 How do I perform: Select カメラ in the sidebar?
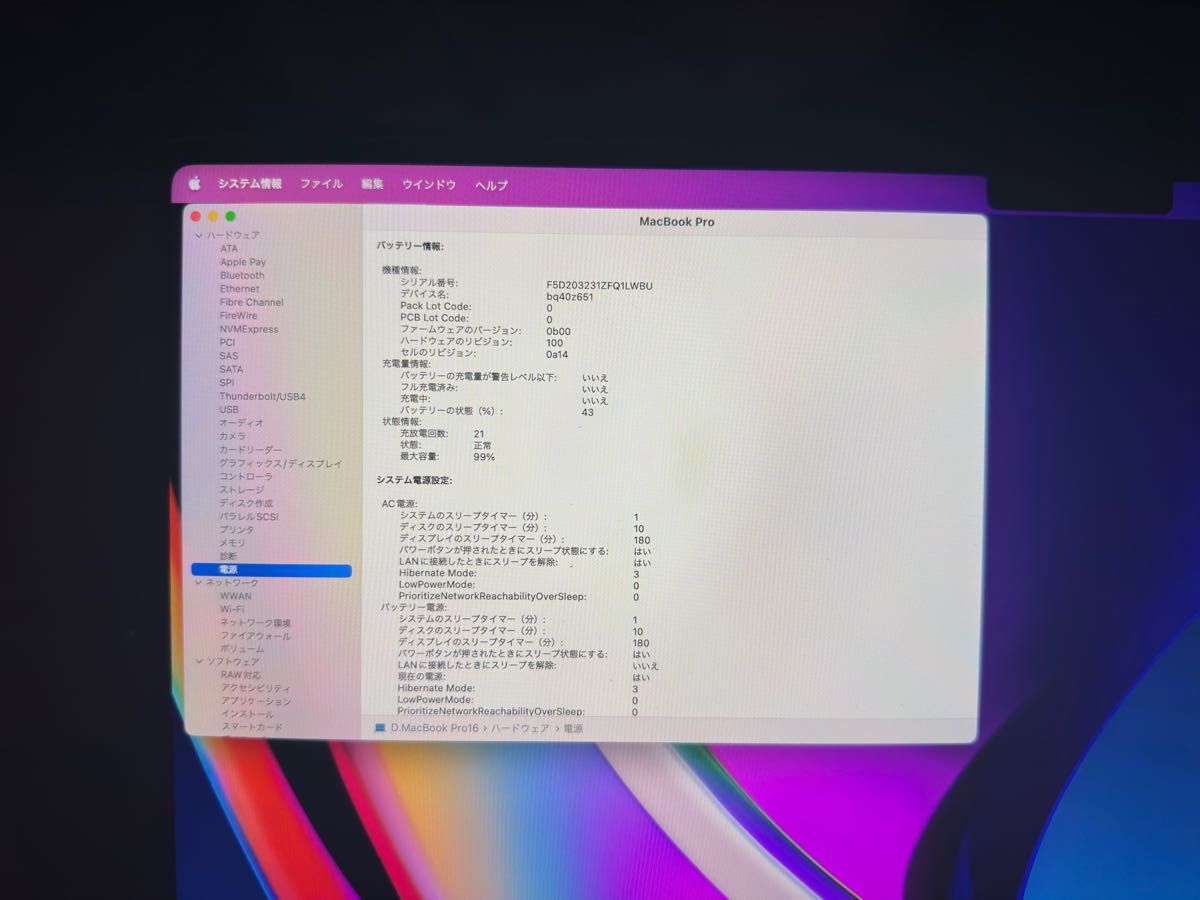point(232,437)
